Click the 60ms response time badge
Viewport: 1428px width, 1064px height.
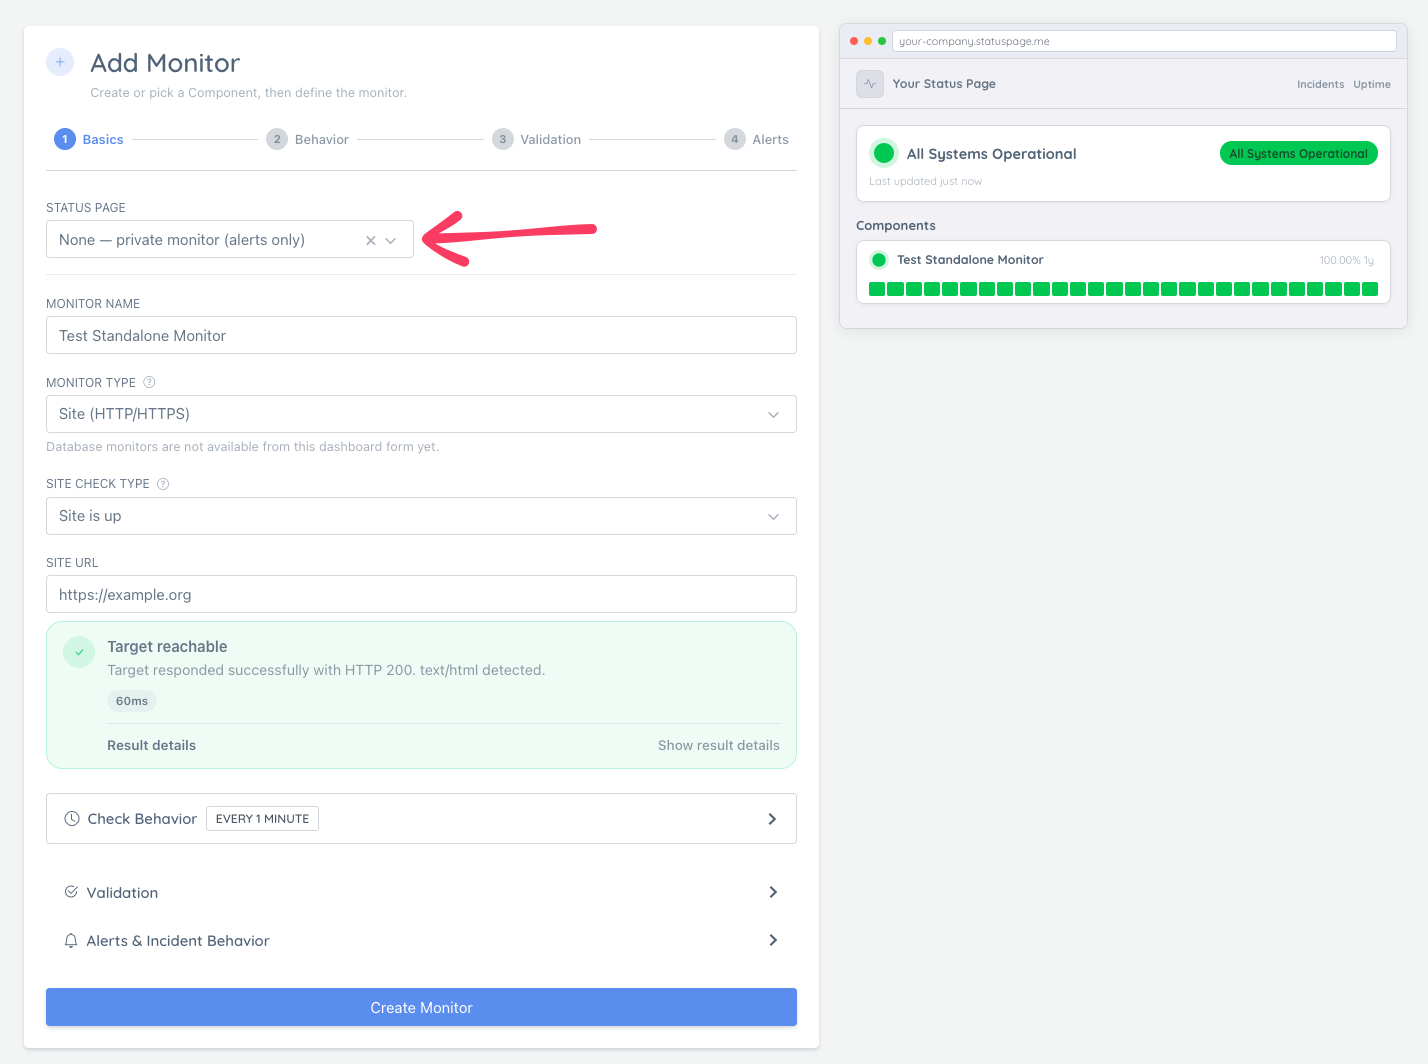(x=132, y=701)
